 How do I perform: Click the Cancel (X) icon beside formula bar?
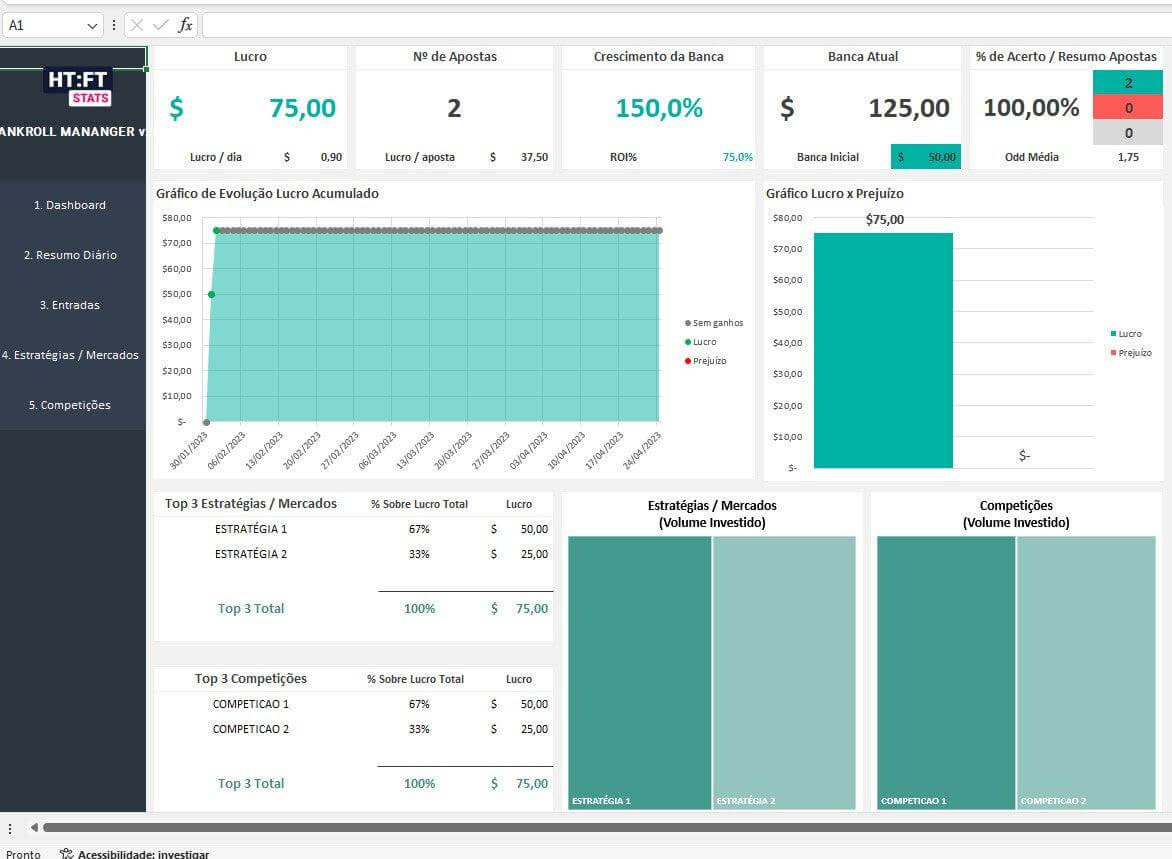[135, 25]
